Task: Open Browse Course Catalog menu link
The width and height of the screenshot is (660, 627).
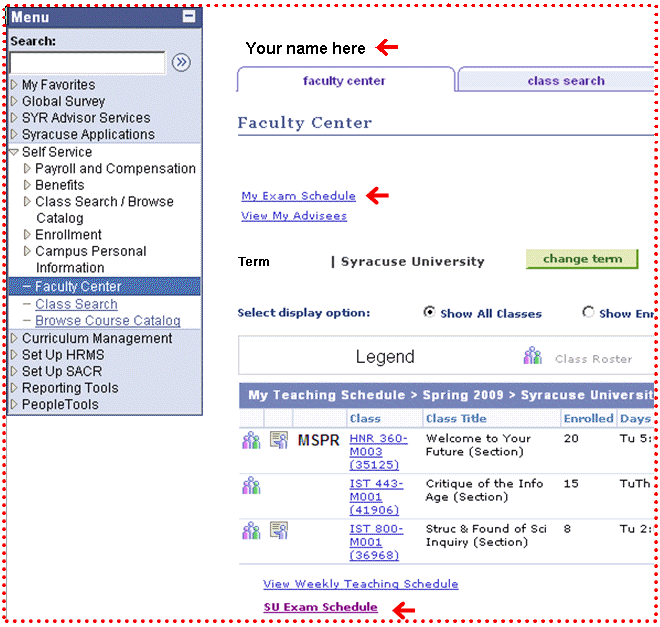Action: [x=108, y=321]
